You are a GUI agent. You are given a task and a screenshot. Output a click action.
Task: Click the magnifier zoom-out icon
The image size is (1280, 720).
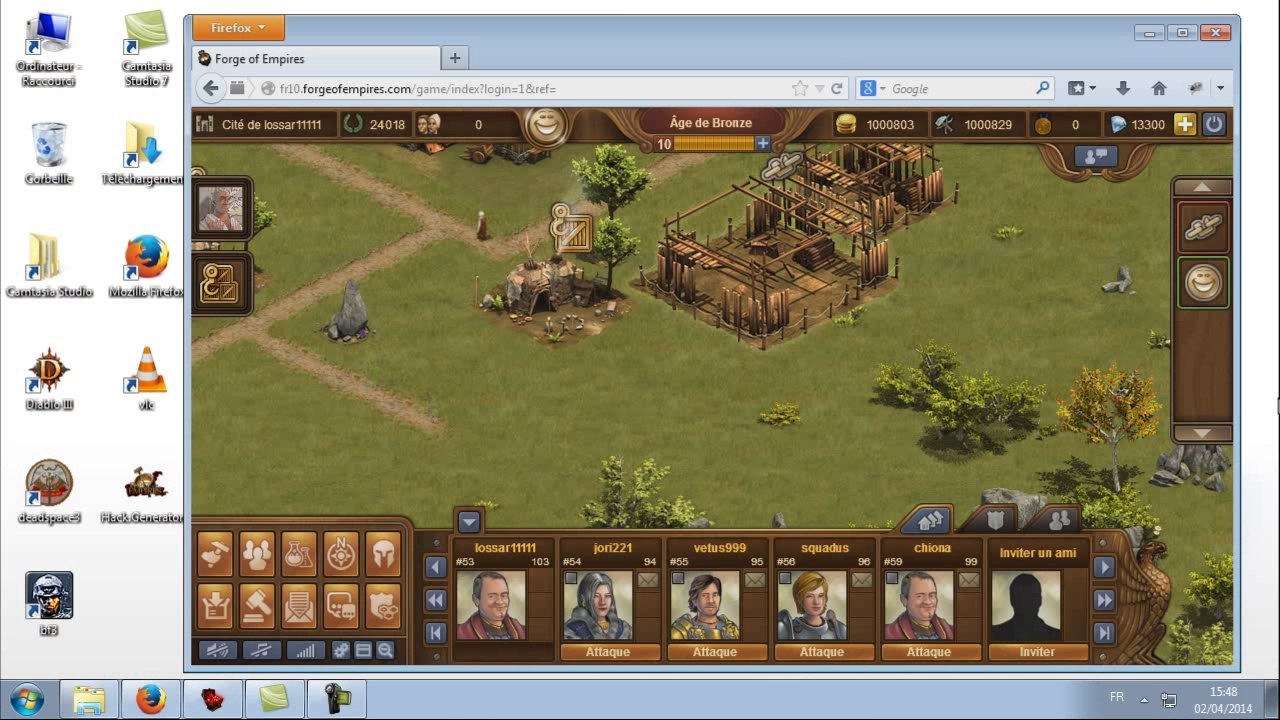385,650
